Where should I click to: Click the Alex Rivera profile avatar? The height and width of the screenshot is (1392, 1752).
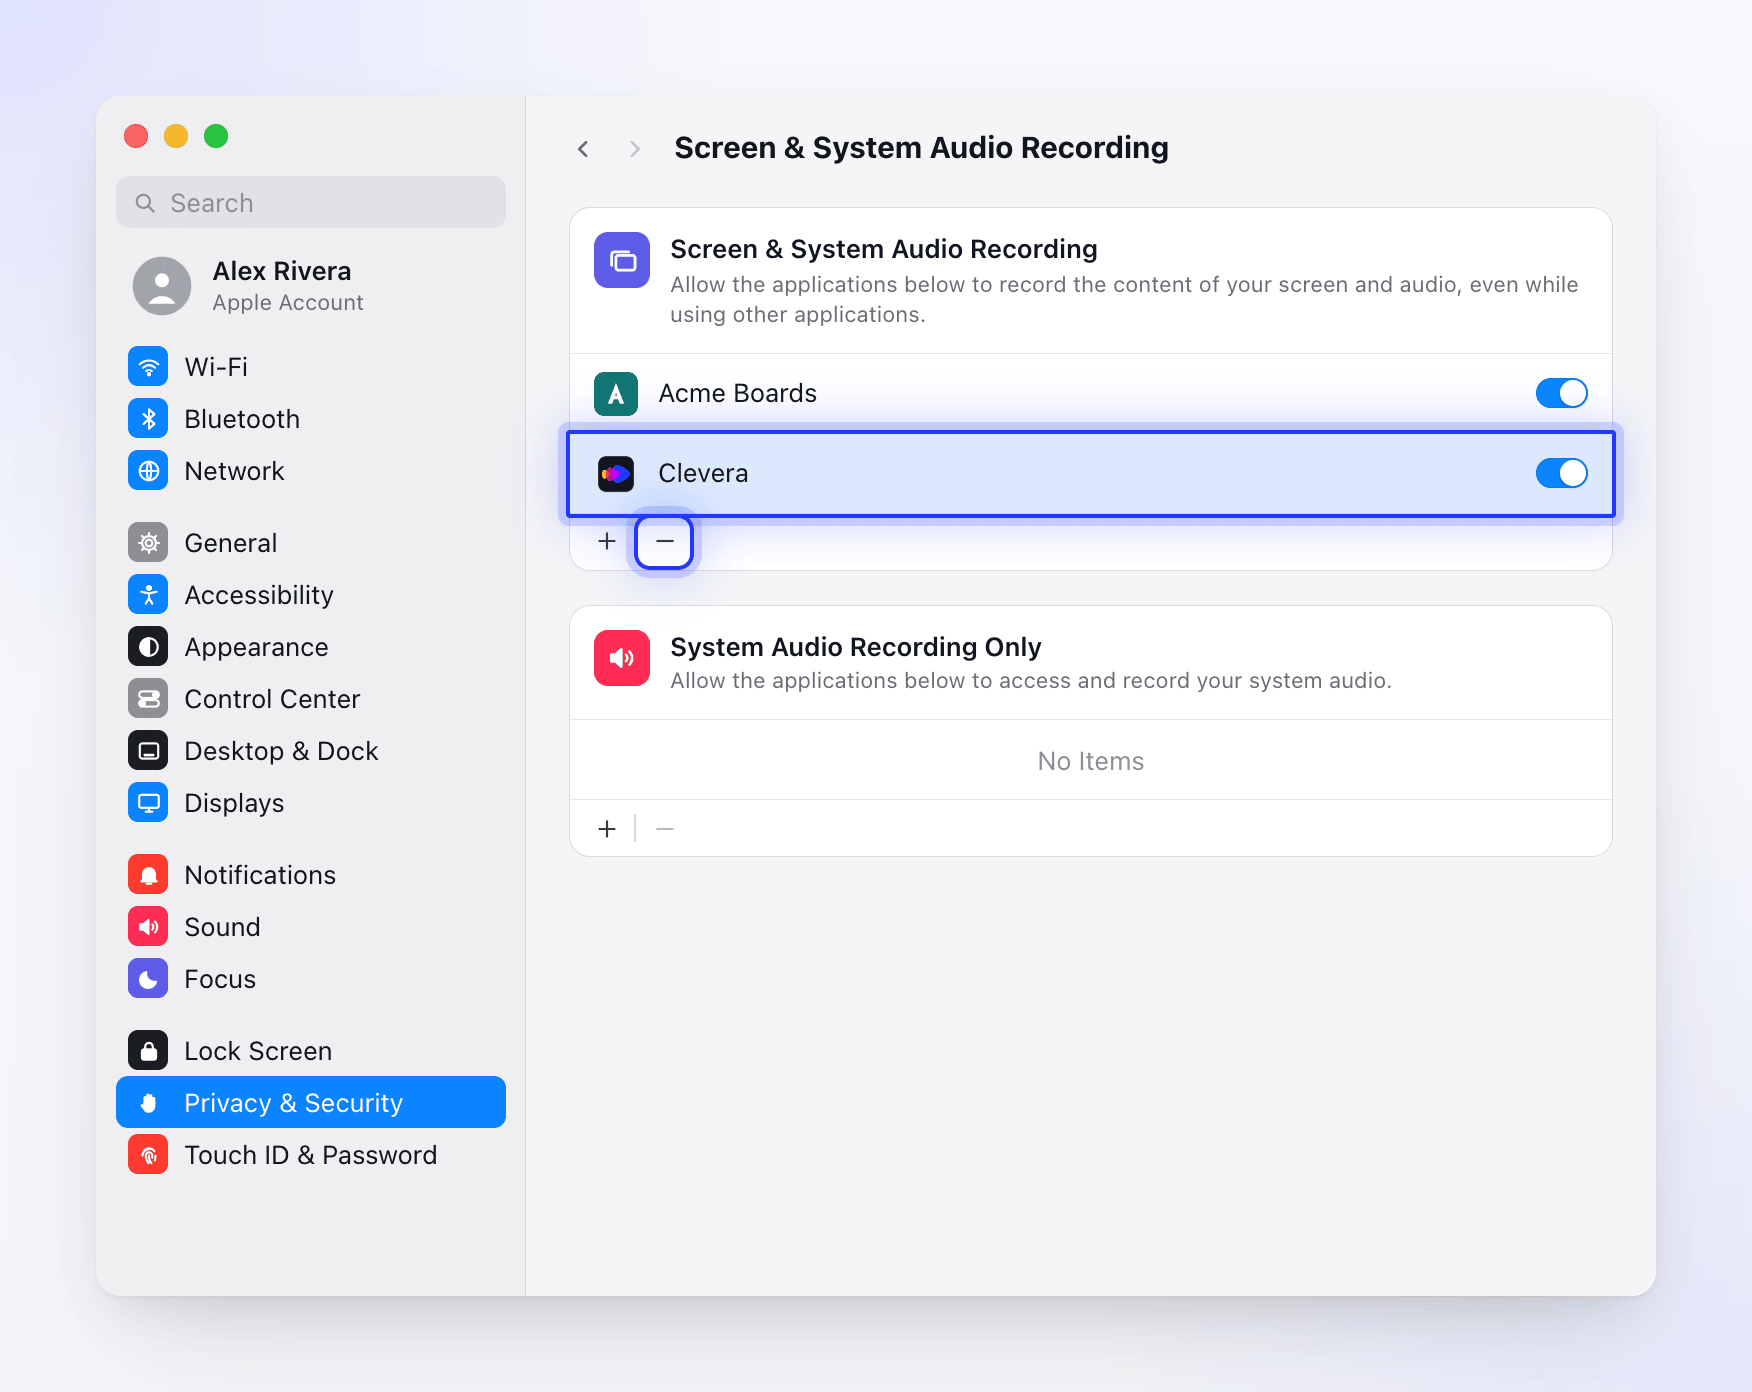[x=162, y=286]
